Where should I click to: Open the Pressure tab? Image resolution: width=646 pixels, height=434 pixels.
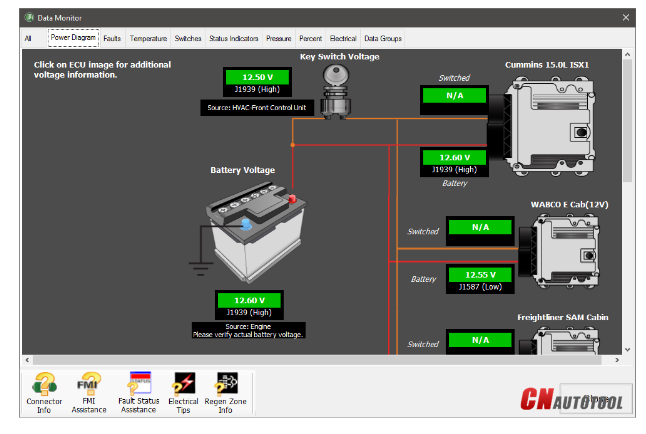[279, 38]
